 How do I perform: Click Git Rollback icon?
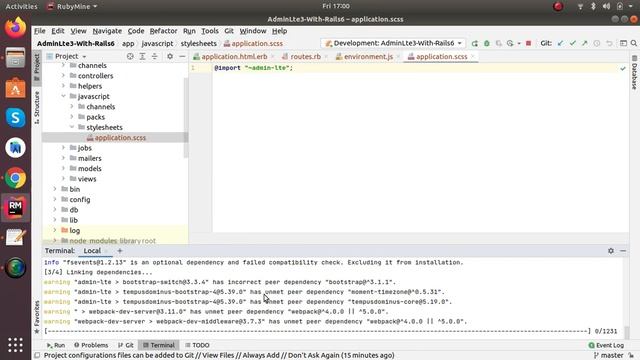tap(609, 43)
